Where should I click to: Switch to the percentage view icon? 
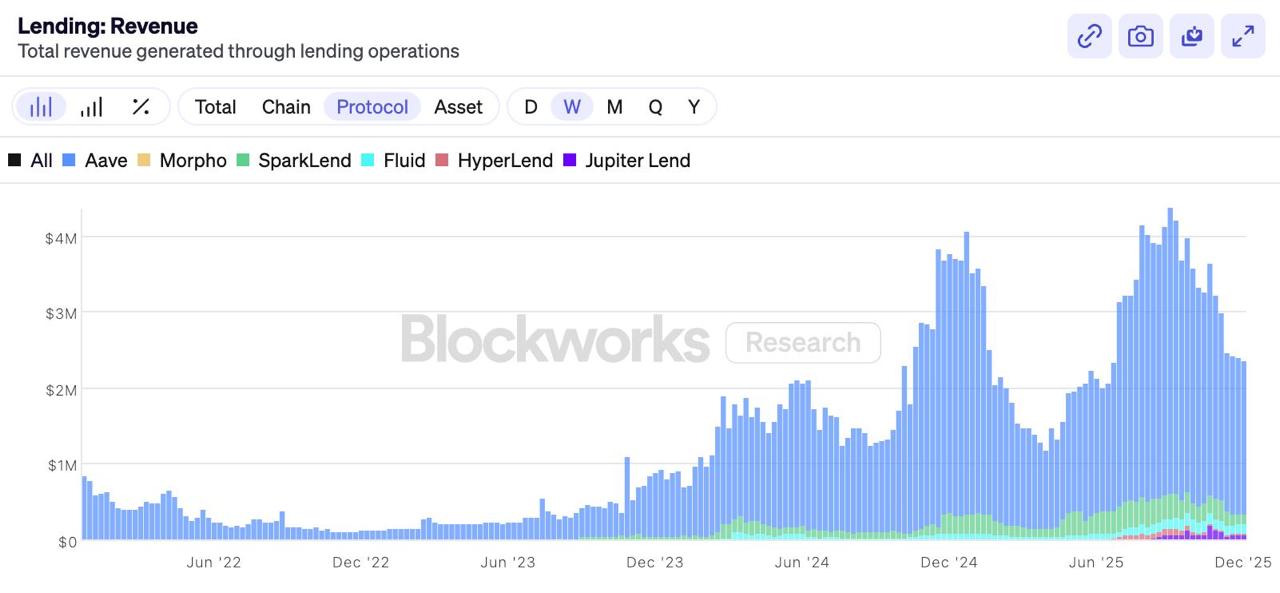point(141,107)
